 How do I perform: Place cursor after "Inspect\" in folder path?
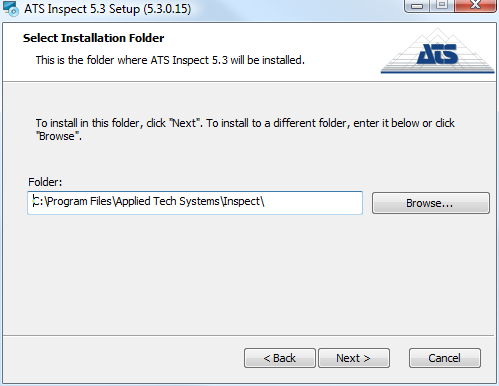pyautogui.click(x=265, y=201)
